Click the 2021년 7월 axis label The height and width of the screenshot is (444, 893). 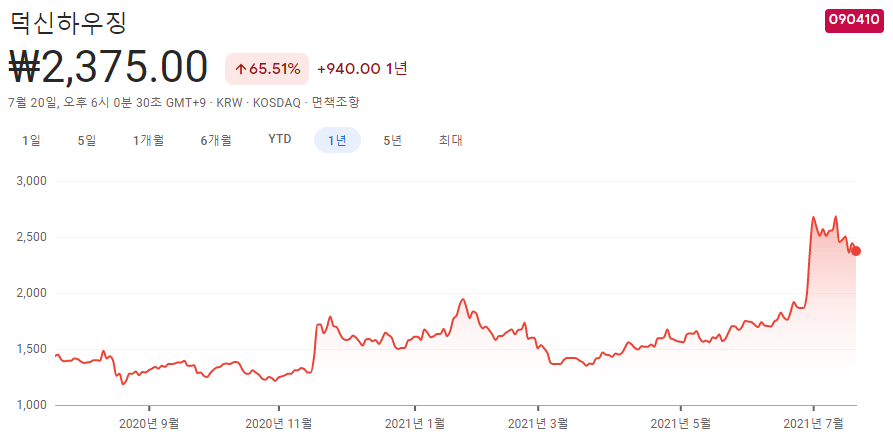(x=814, y=423)
